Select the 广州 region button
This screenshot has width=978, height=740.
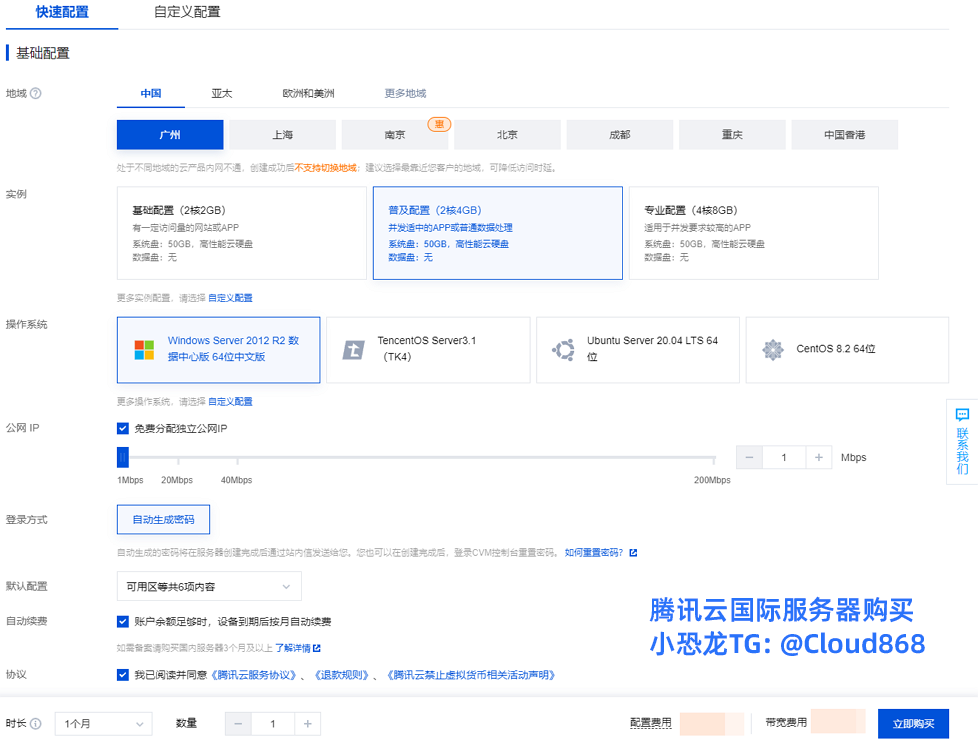[x=170, y=135]
